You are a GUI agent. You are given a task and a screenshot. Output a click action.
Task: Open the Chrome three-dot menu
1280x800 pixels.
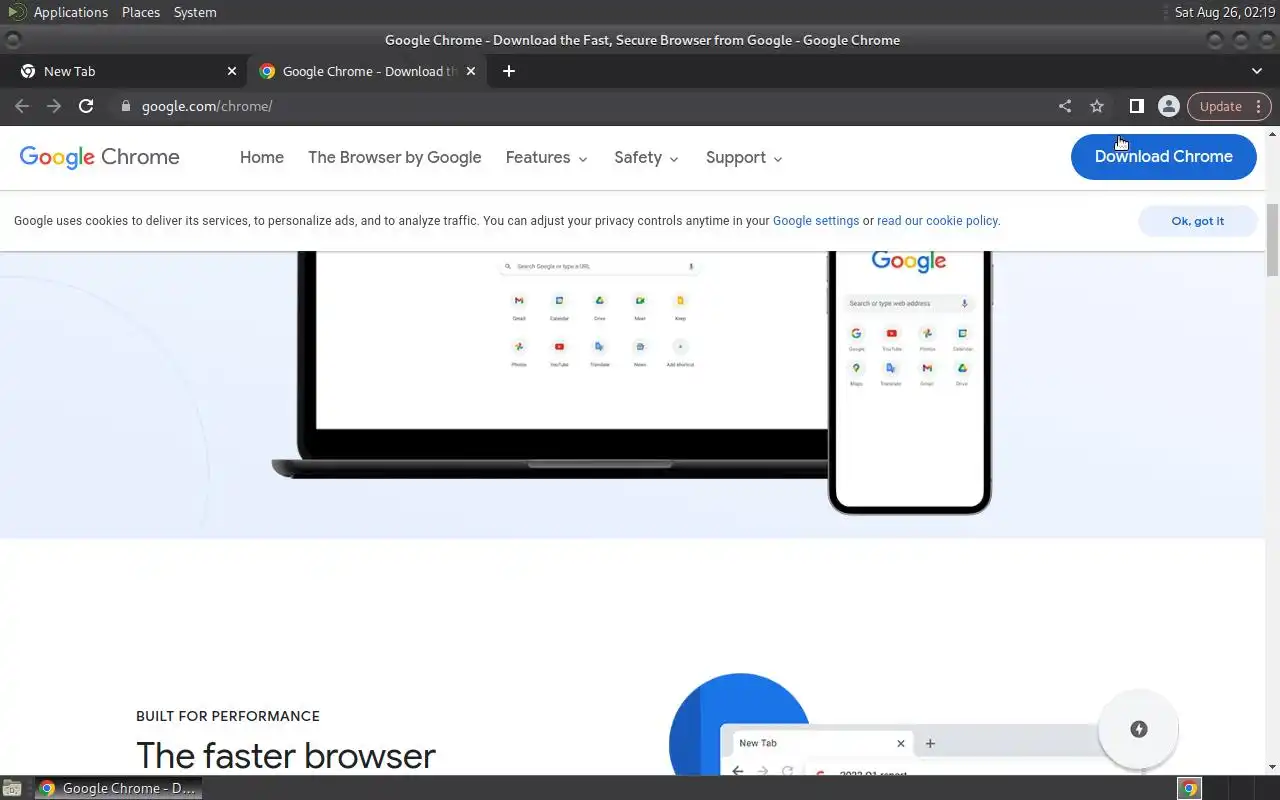coord(1259,106)
